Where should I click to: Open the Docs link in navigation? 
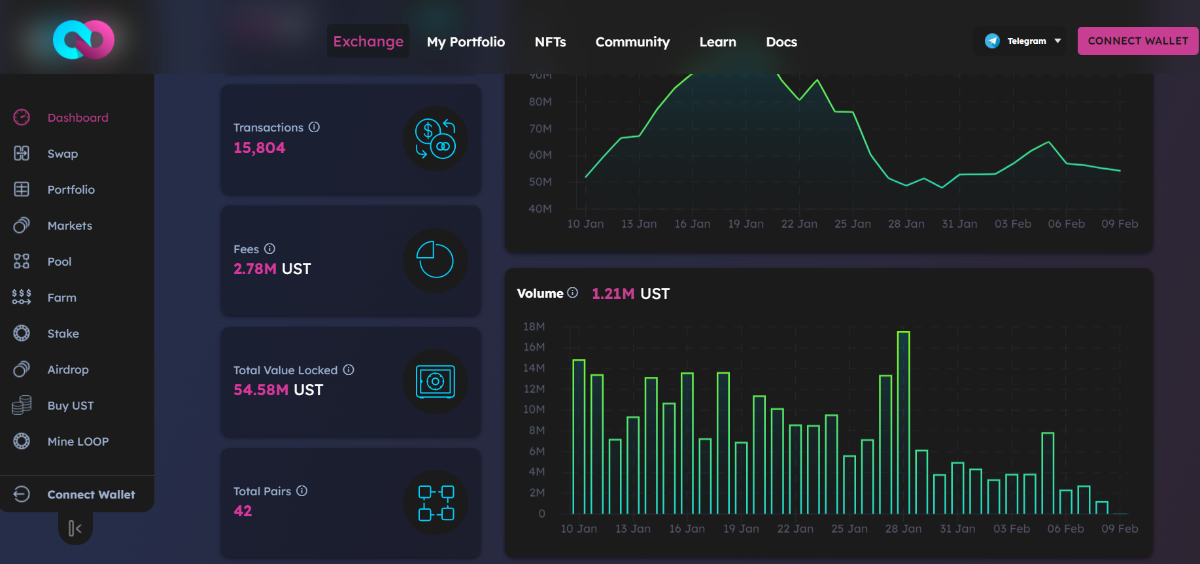pos(781,42)
